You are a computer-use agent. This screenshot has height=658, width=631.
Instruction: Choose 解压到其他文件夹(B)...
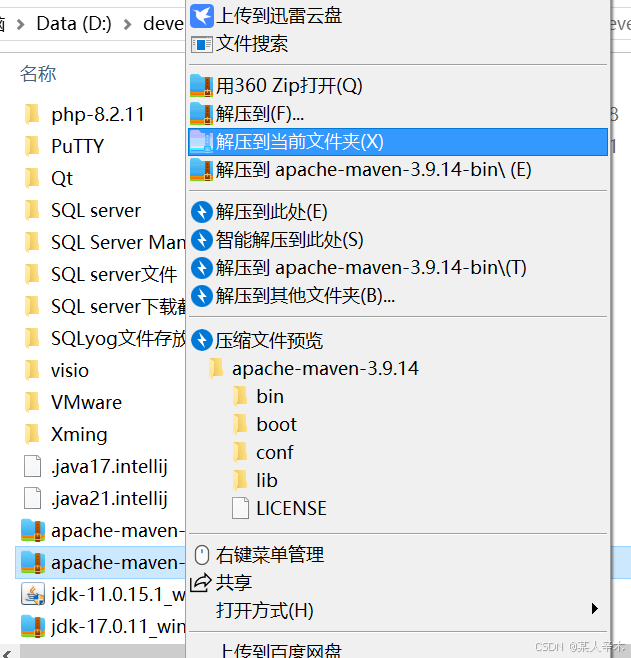pos(398,296)
